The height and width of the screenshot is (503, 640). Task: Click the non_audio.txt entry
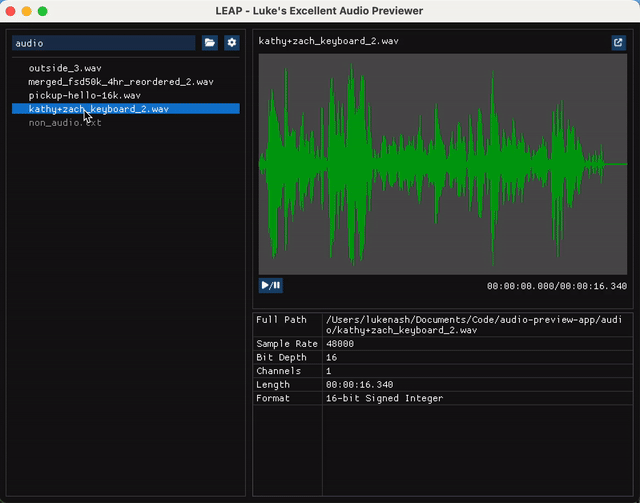click(126, 122)
